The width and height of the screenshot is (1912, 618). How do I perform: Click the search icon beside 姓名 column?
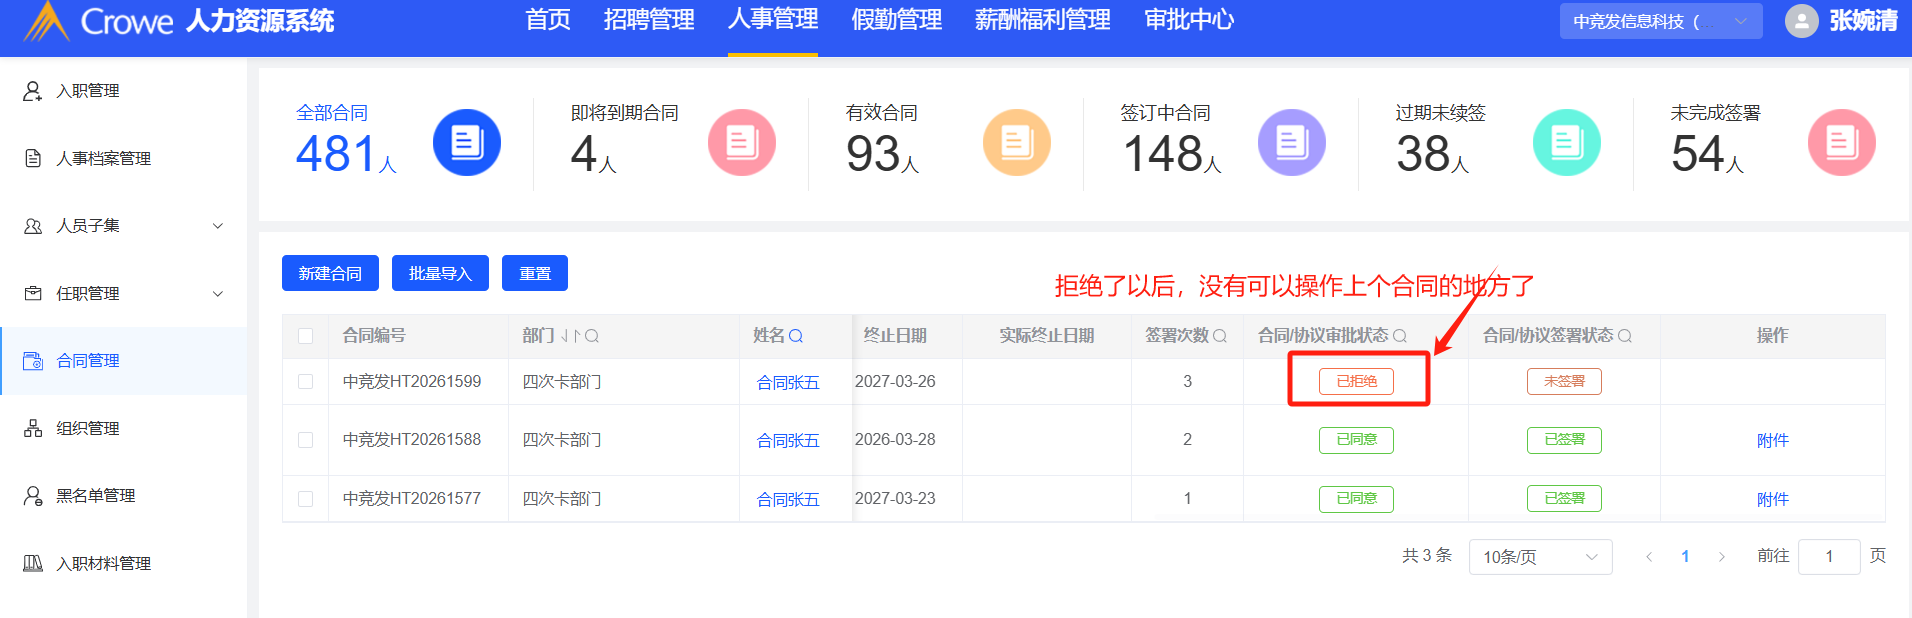(796, 336)
